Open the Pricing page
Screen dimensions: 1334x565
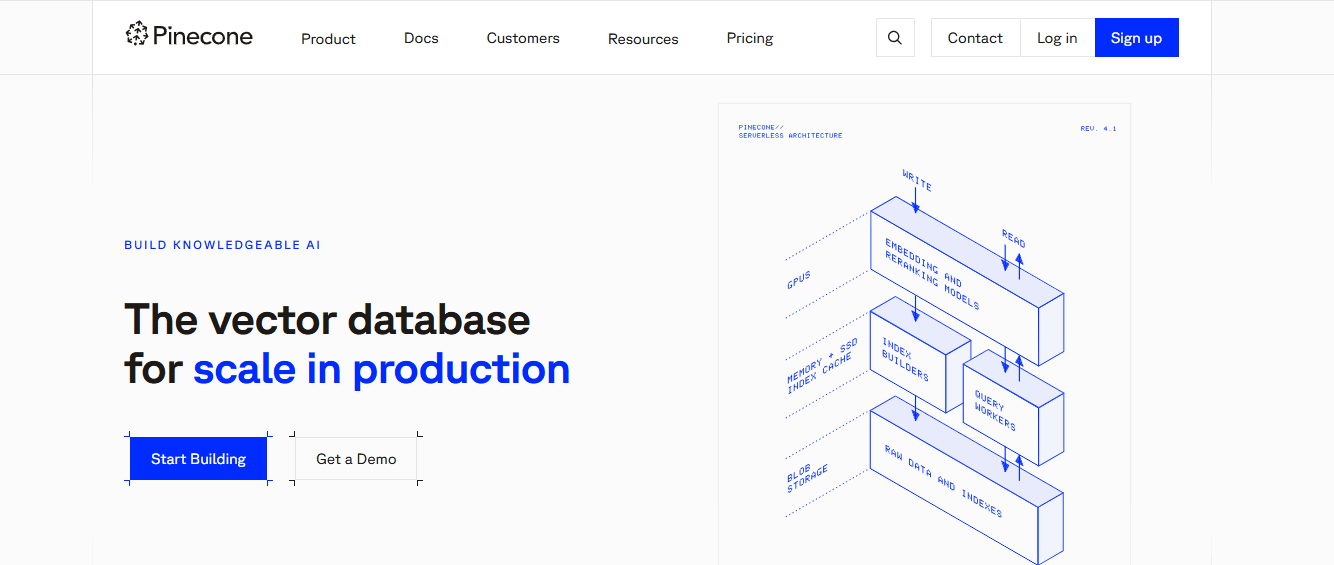click(750, 38)
